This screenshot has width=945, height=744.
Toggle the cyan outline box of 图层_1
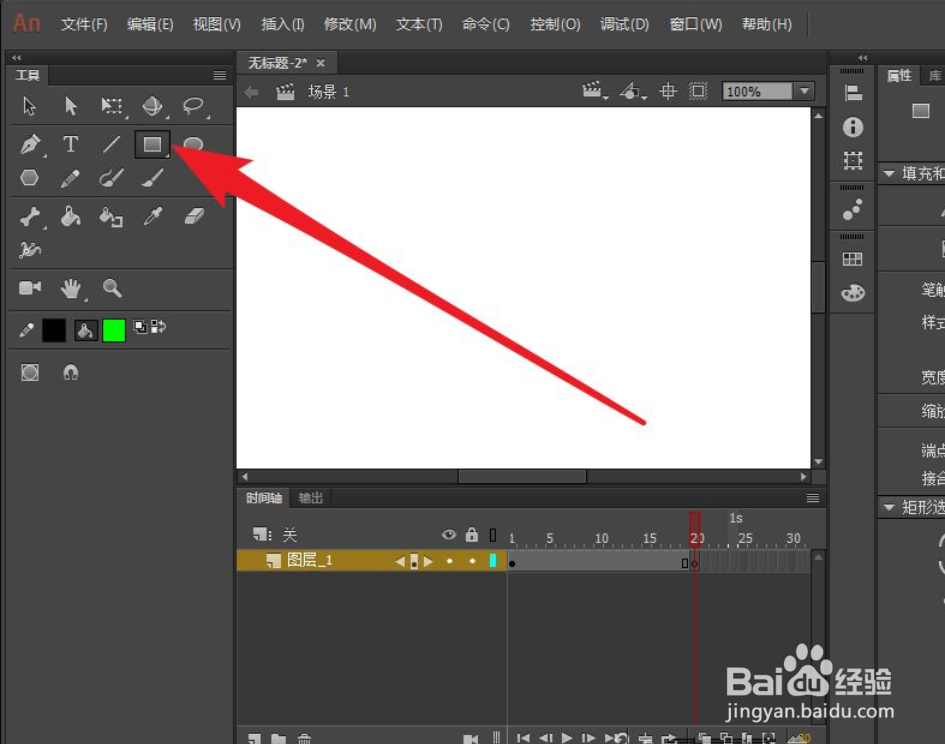[x=493, y=561]
